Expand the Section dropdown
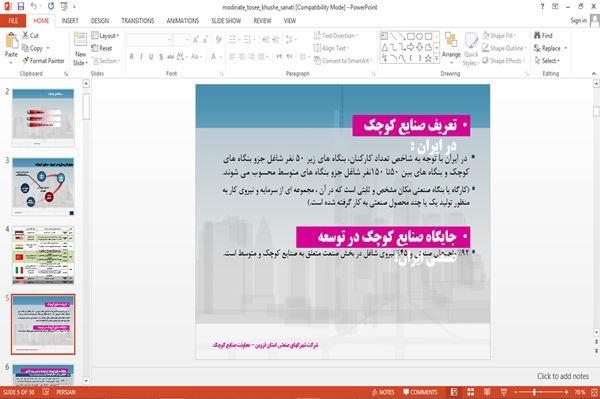The width and height of the screenshot is (600, 399). coord(106,60)
